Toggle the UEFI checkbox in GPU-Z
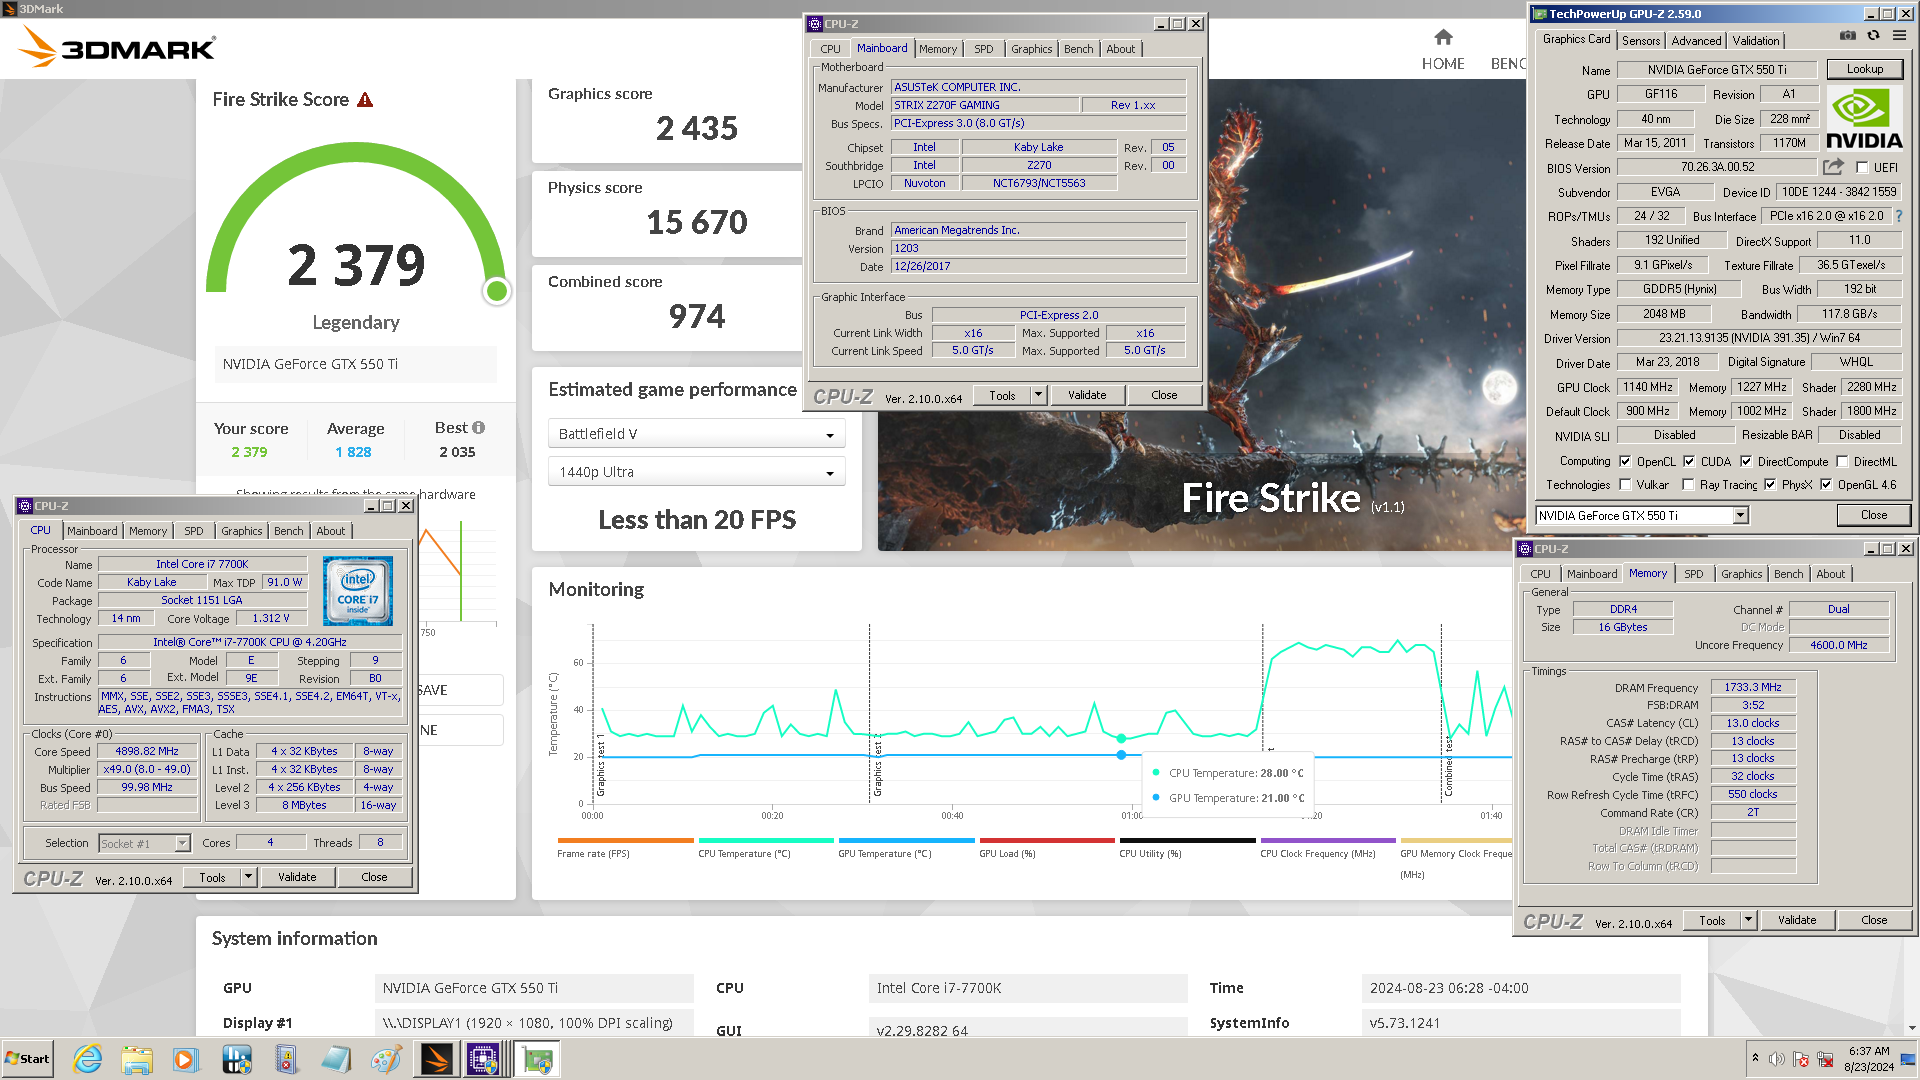 [1862, 168]
